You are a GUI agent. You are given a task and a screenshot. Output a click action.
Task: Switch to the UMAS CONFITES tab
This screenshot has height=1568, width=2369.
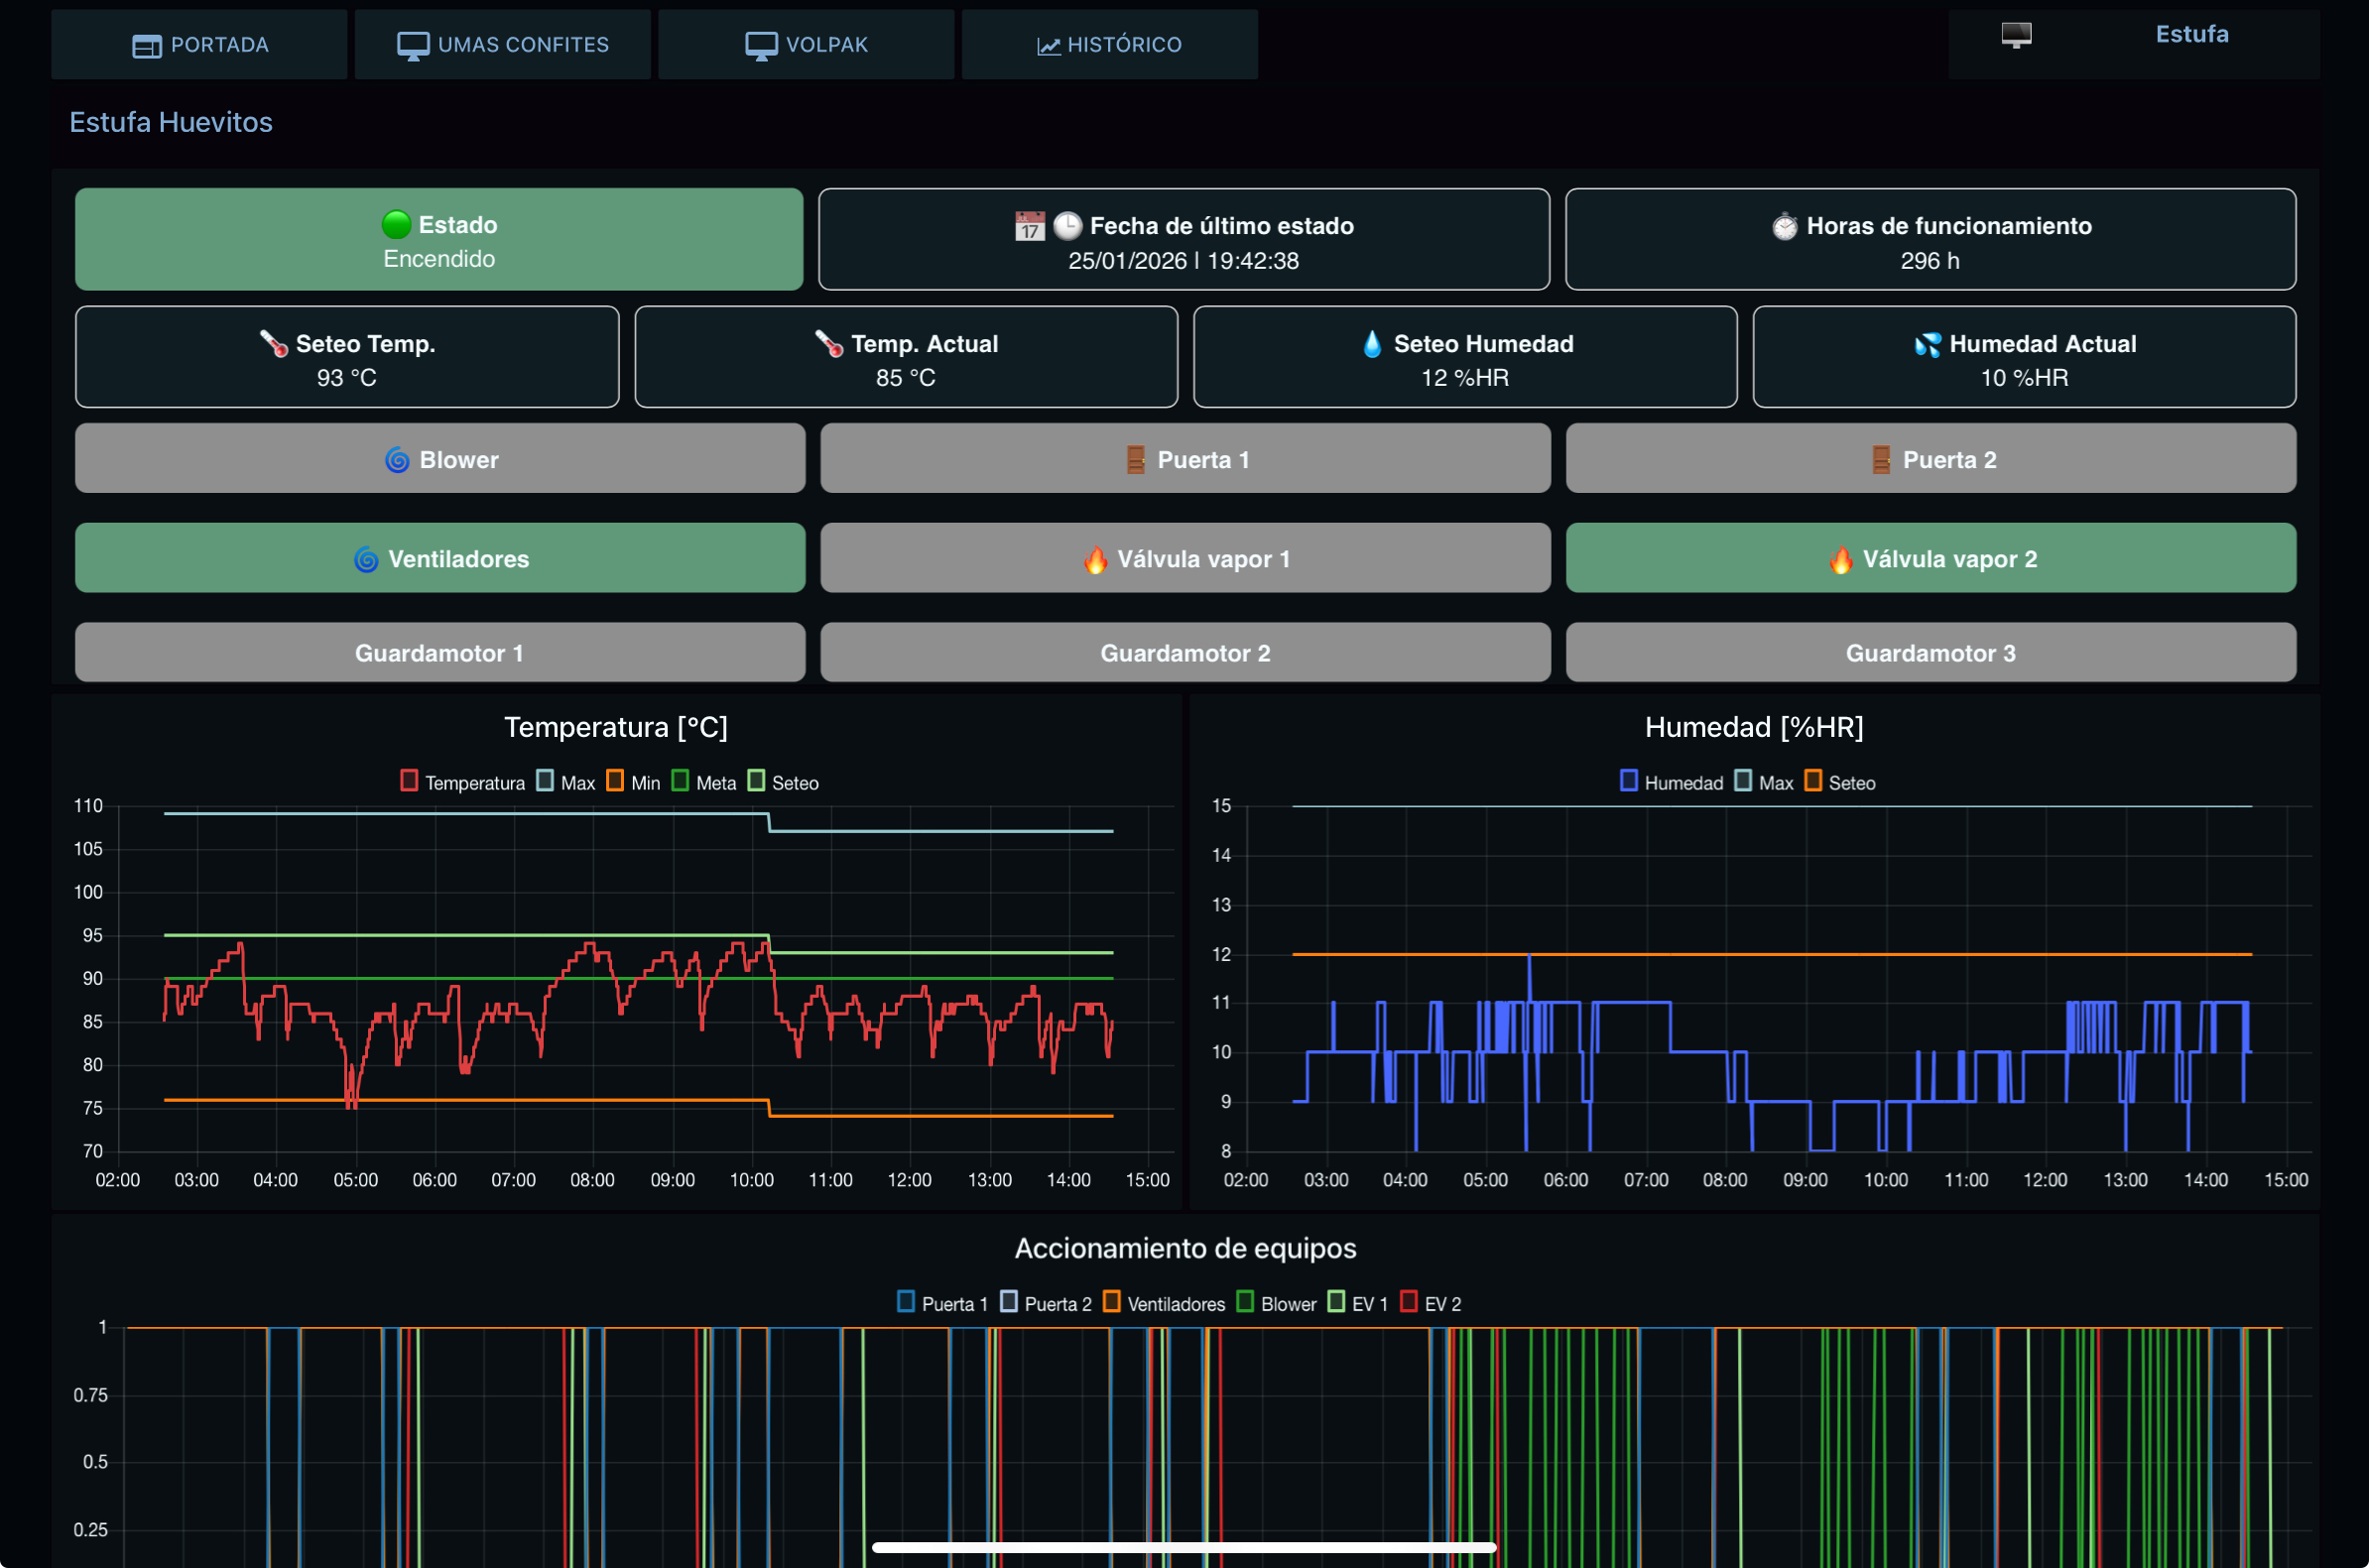click(x=502, y=45)
